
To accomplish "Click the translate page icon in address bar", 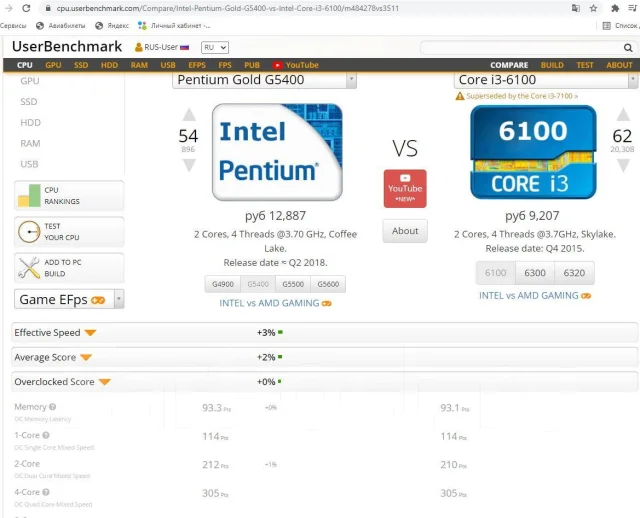I will click(x=576, y=8).
